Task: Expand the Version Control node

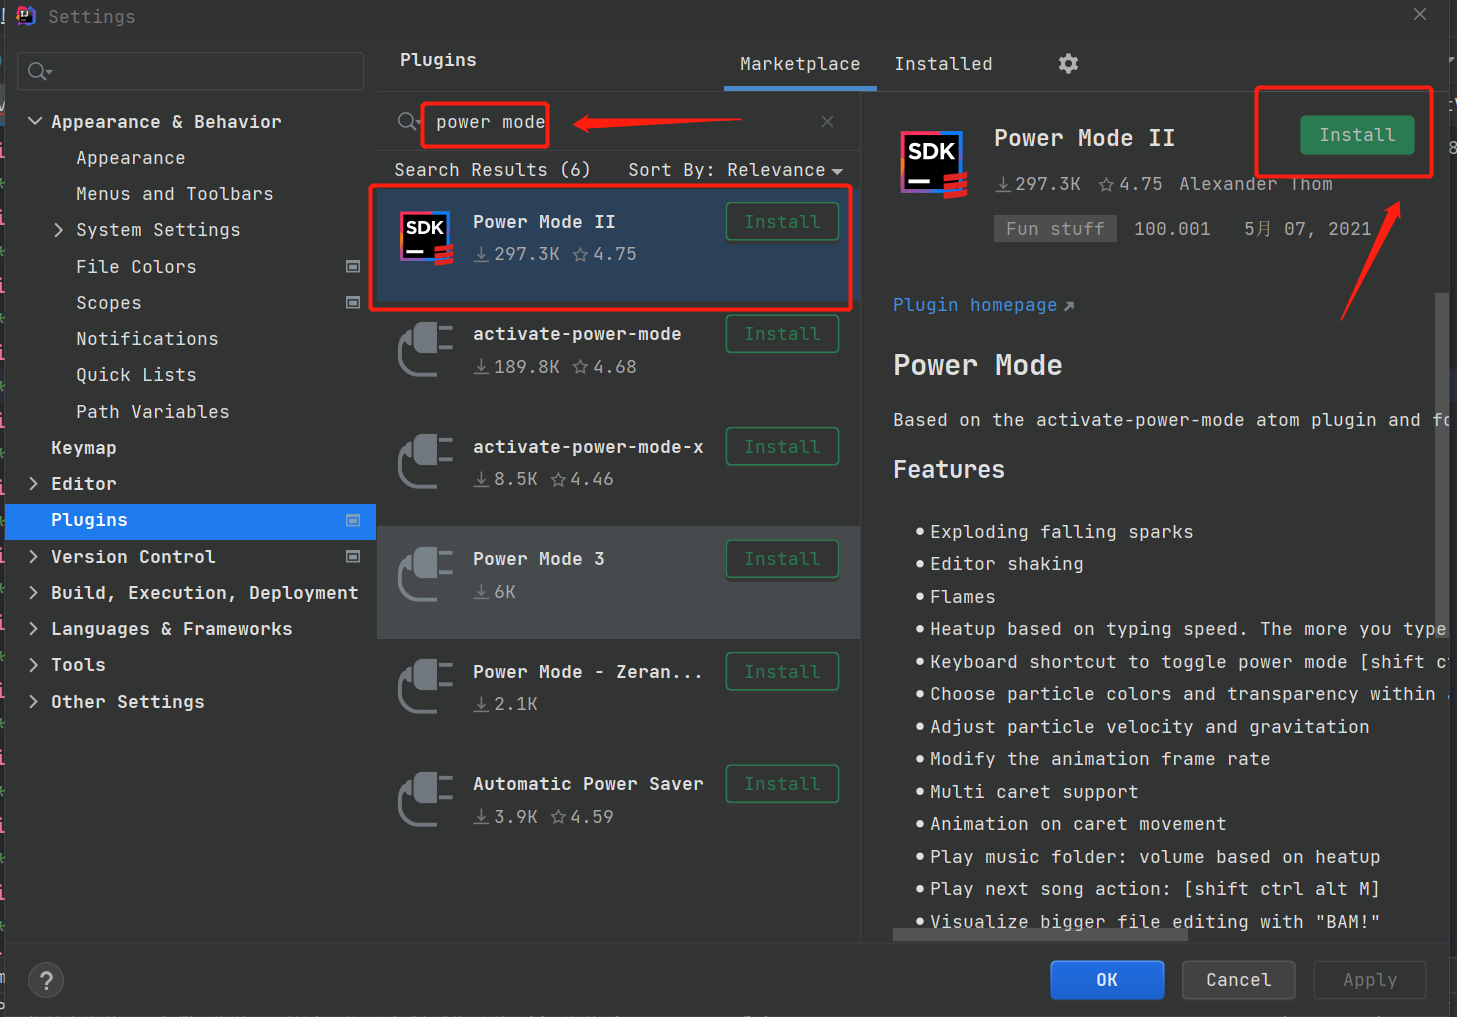Action: (34, 557)
